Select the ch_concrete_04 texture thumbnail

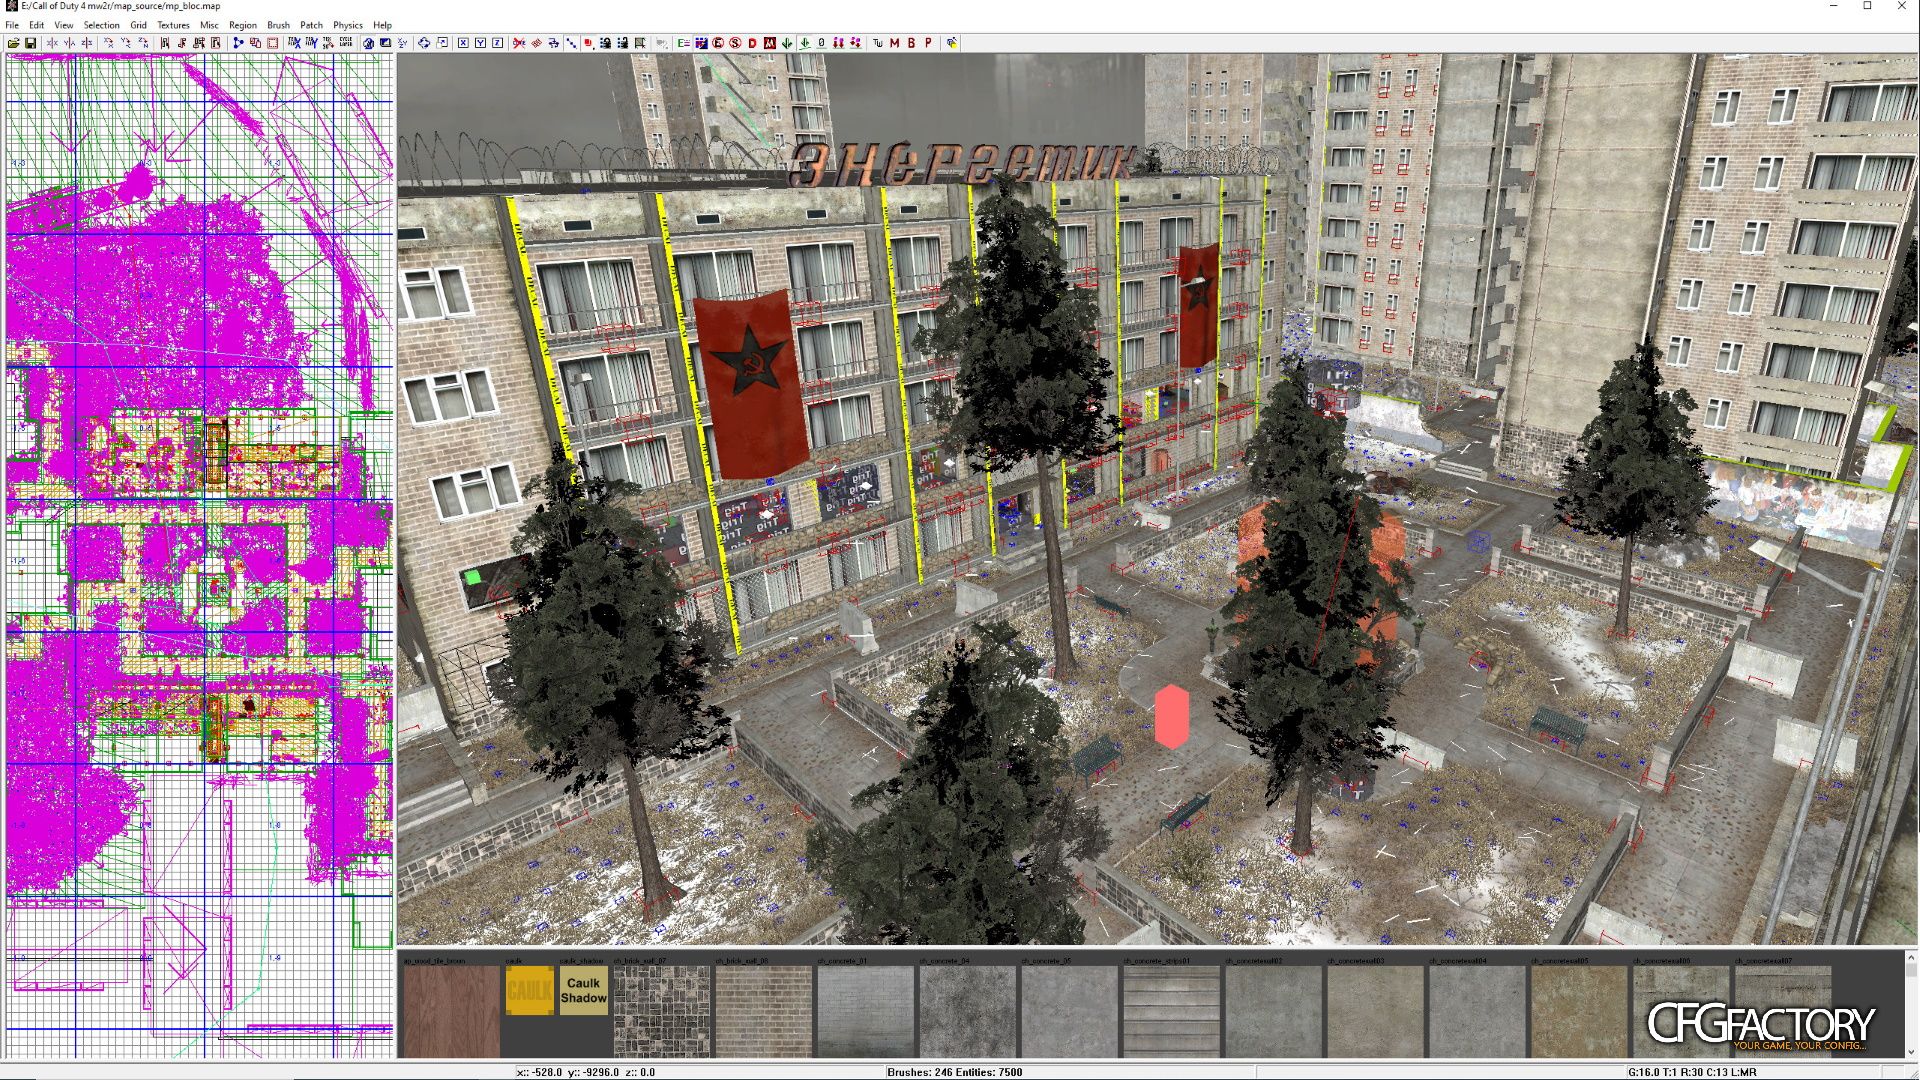tap(968, 1011)
